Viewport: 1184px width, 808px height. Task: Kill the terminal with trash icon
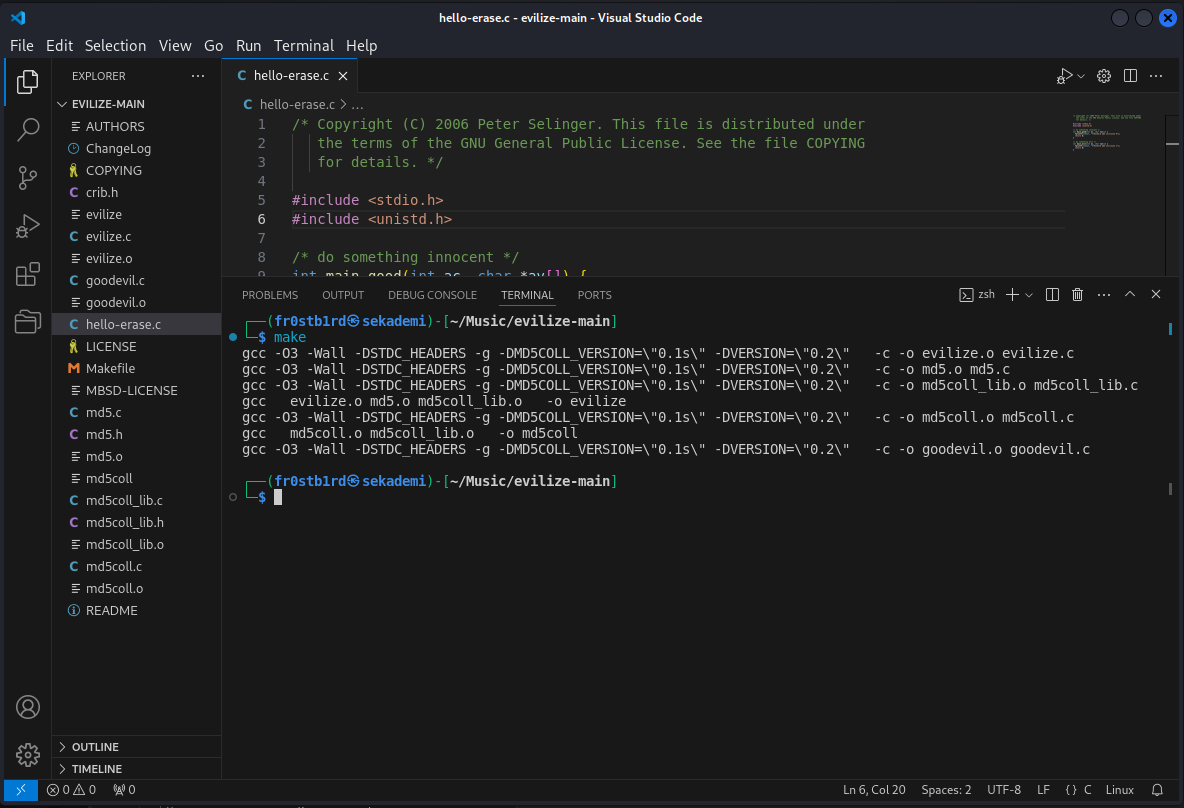click(x=1077, y=295)
